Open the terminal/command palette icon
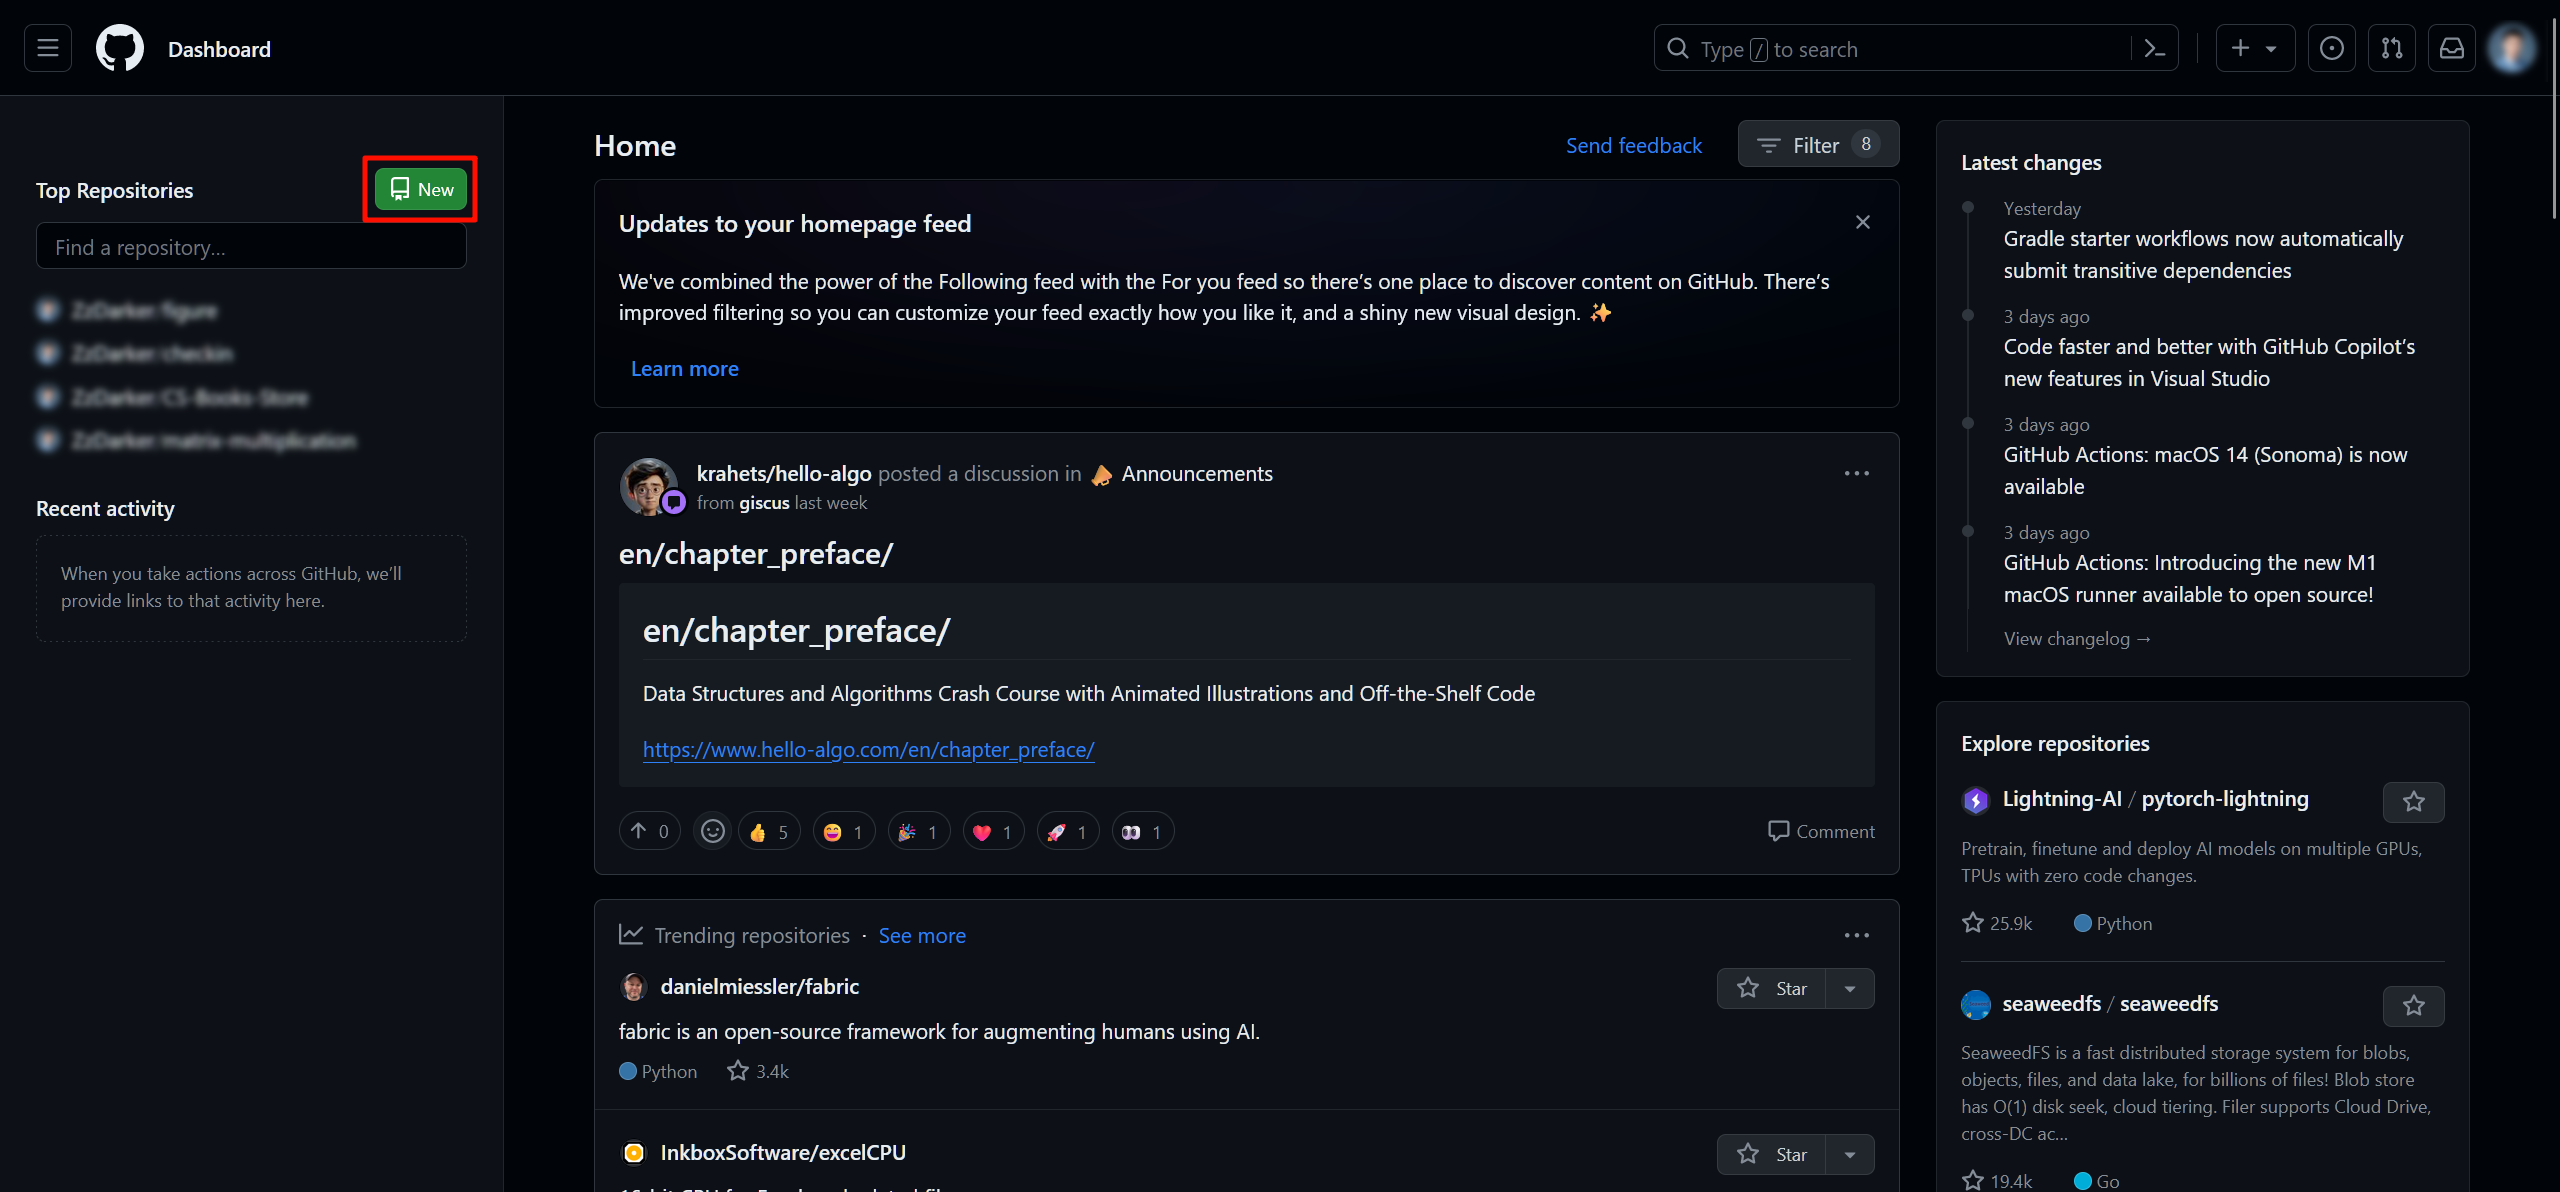Viewport: 2560px width, 1192px height. point(2155,47)
